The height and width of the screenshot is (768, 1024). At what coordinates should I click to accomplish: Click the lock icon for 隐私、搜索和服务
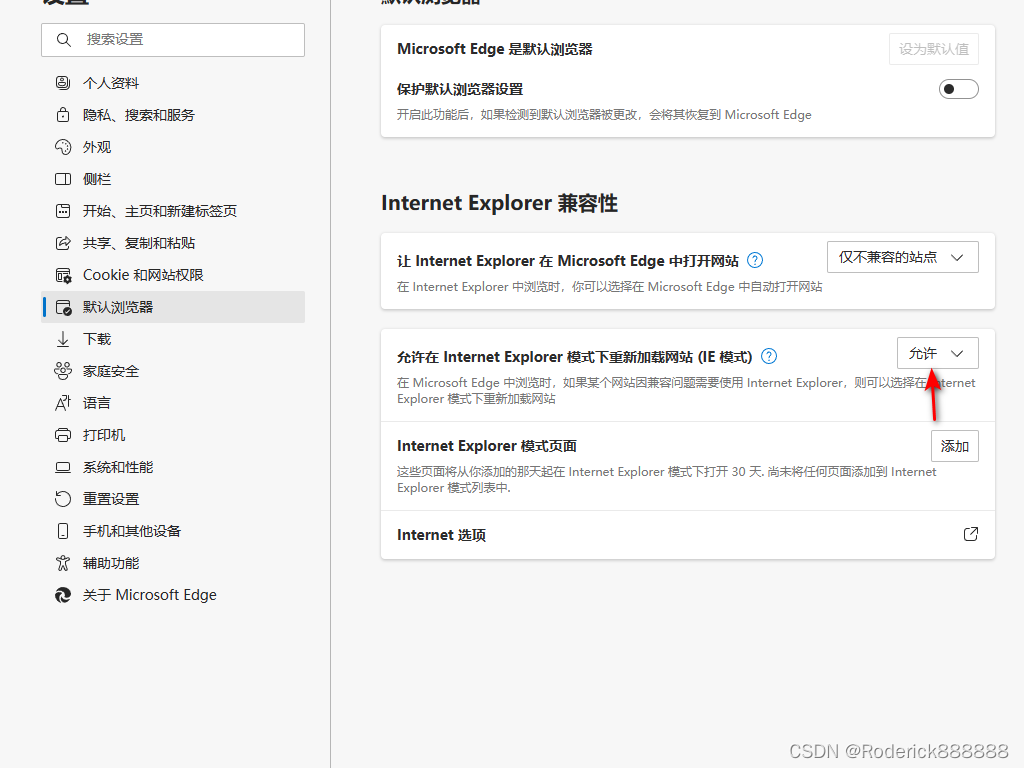[63, 115]
